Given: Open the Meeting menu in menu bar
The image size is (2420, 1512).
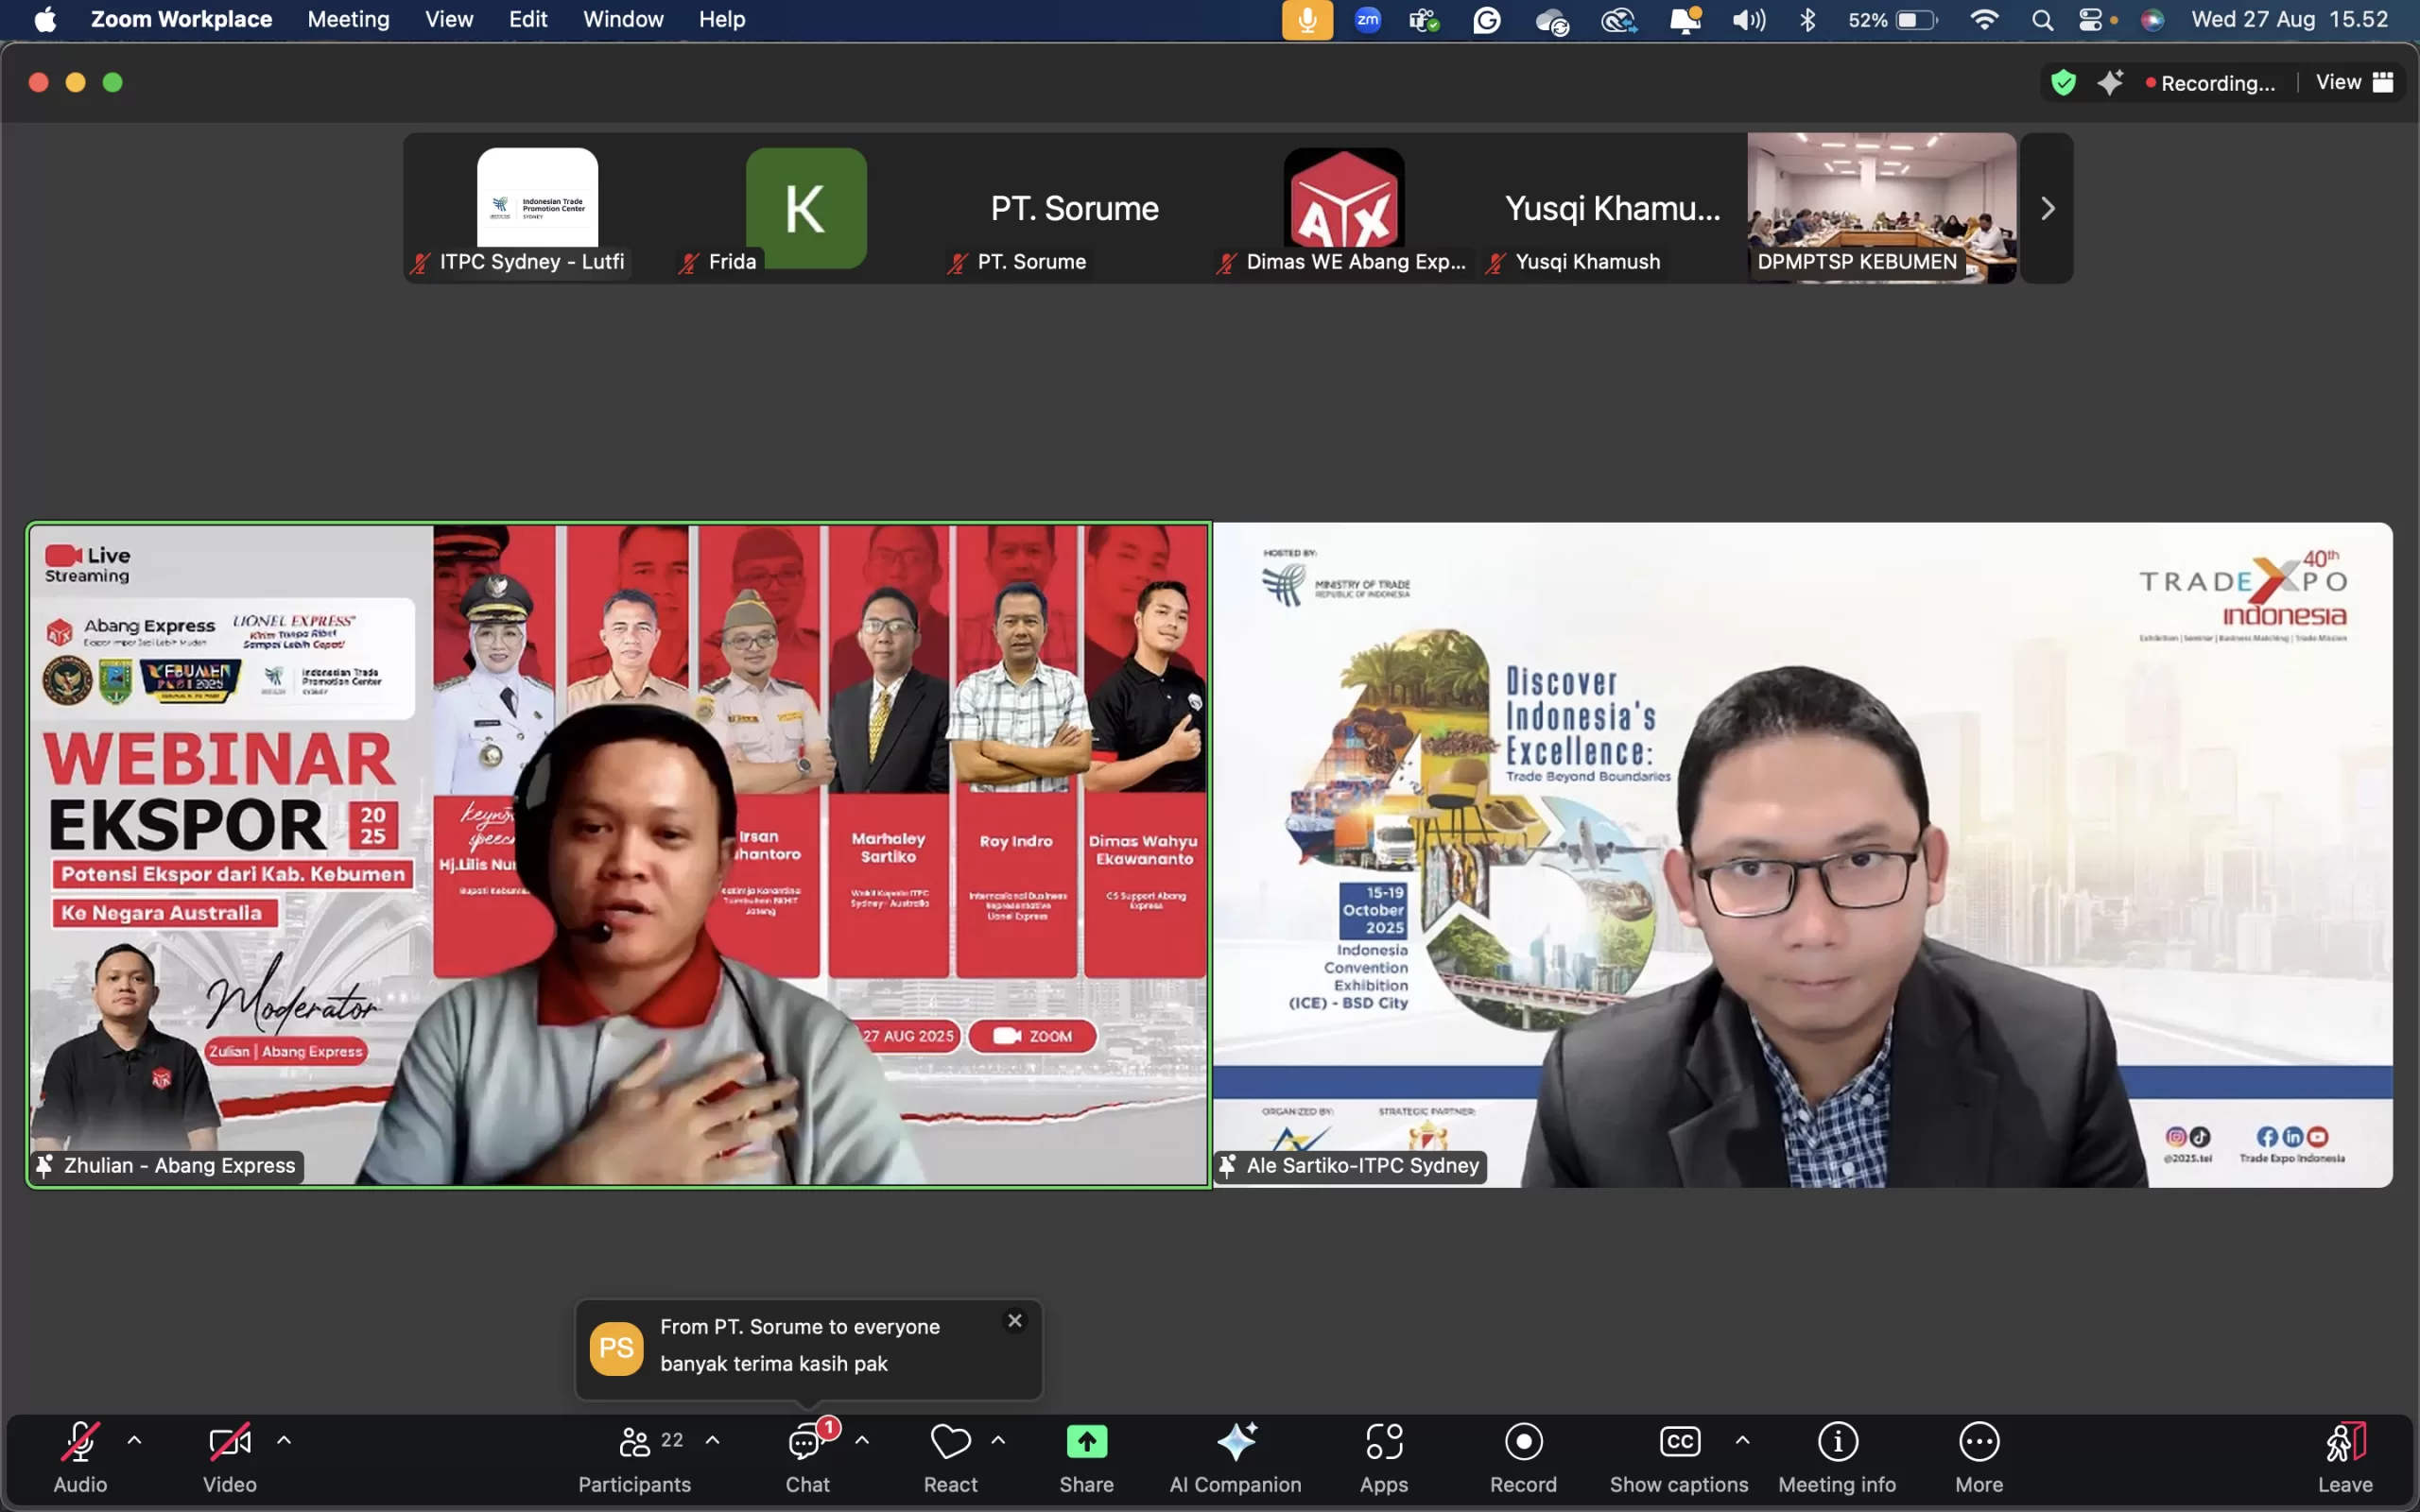Looking at the screenshot, I should 348,19.
